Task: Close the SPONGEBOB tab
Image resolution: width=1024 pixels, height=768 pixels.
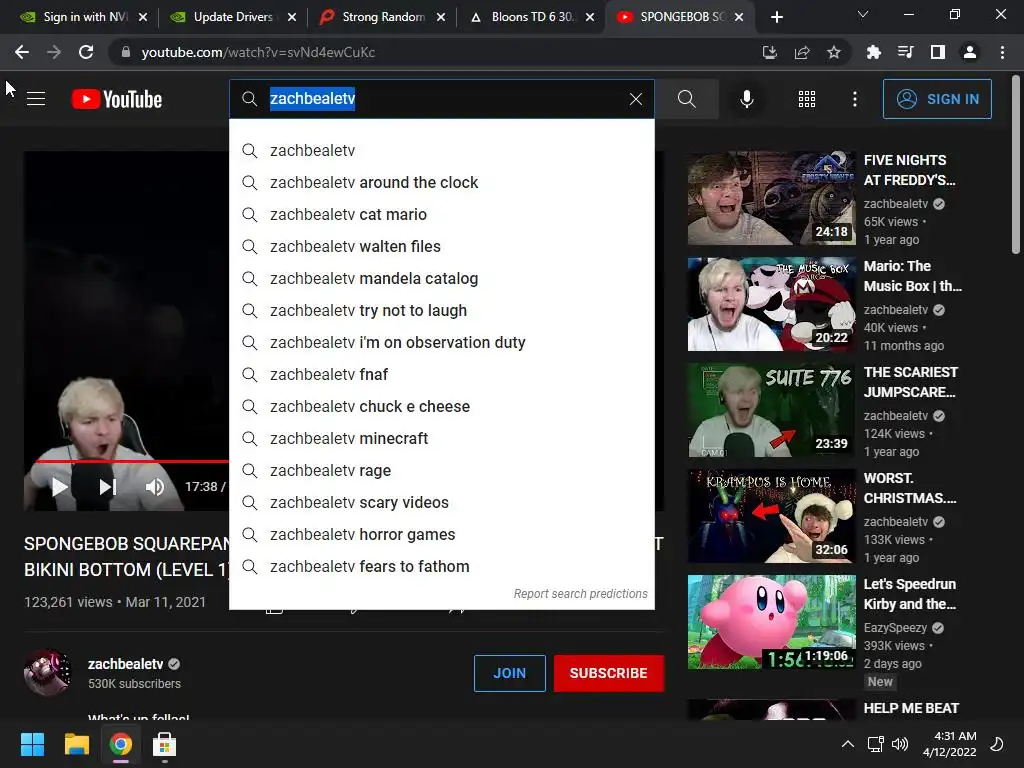Action: tap(739, 17)
